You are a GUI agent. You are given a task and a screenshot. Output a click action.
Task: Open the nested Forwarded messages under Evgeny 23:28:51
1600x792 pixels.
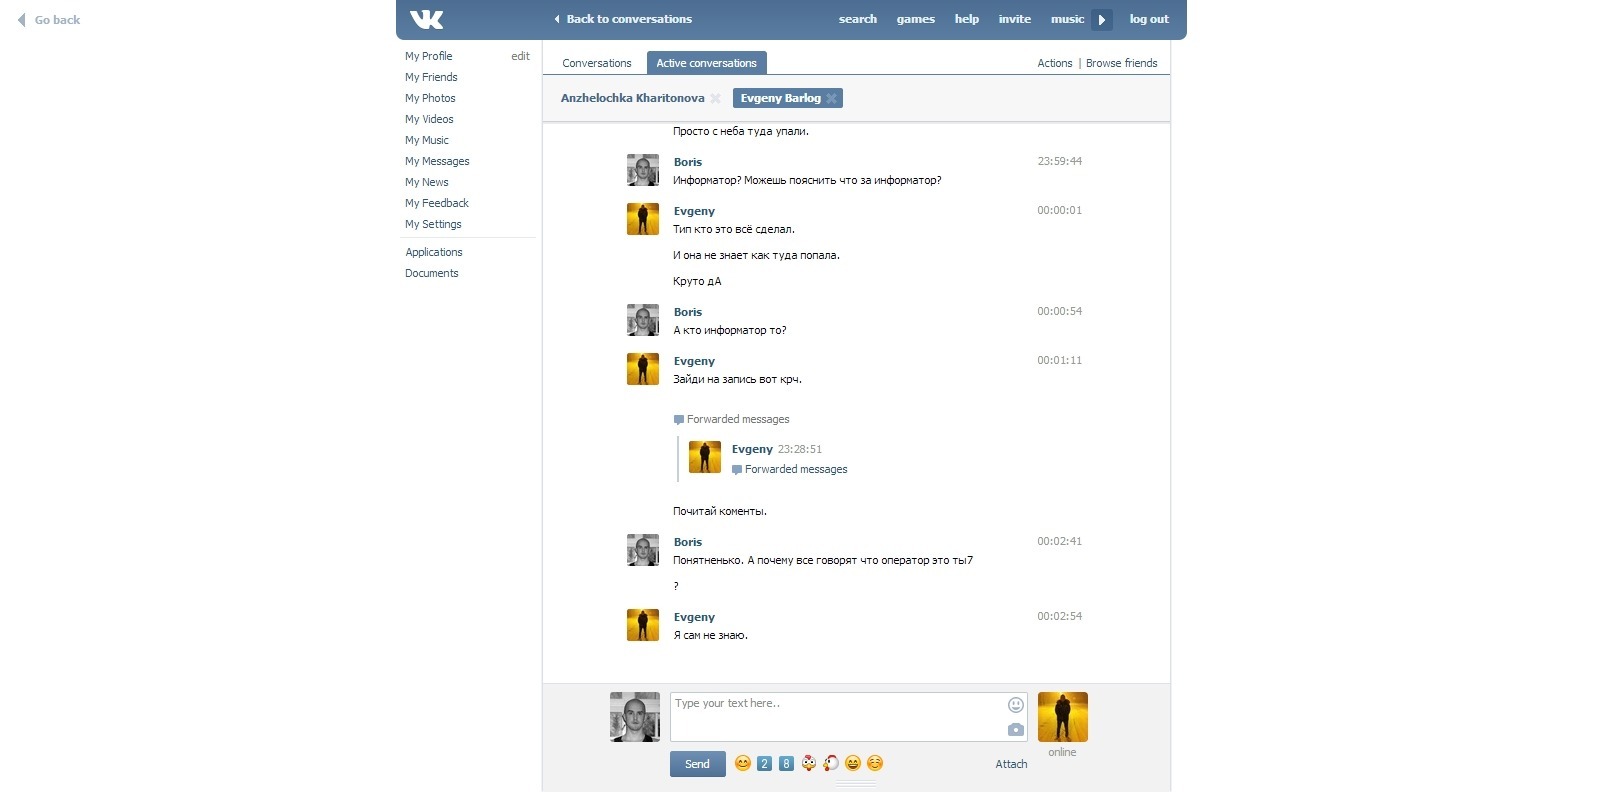(796, 469)
